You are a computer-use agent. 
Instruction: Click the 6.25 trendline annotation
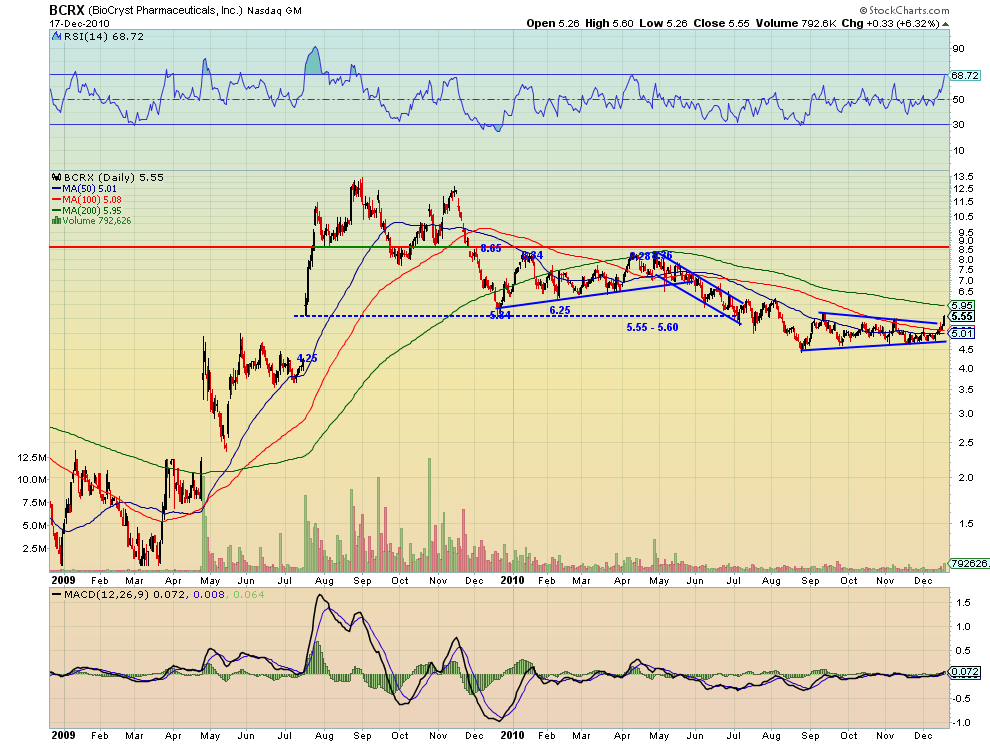coord(559,310)
